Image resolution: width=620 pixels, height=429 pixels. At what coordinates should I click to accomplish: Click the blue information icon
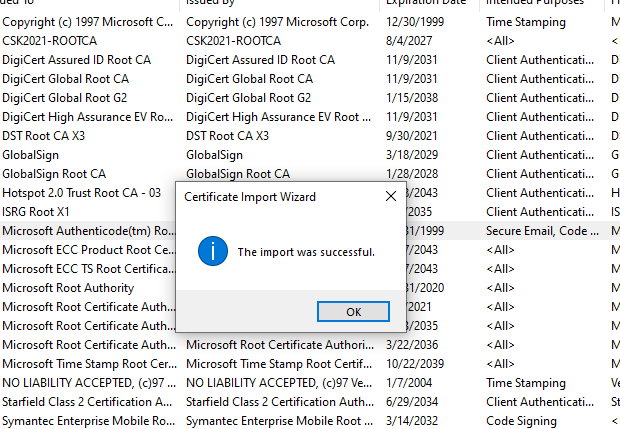click(x=212, y=251)
